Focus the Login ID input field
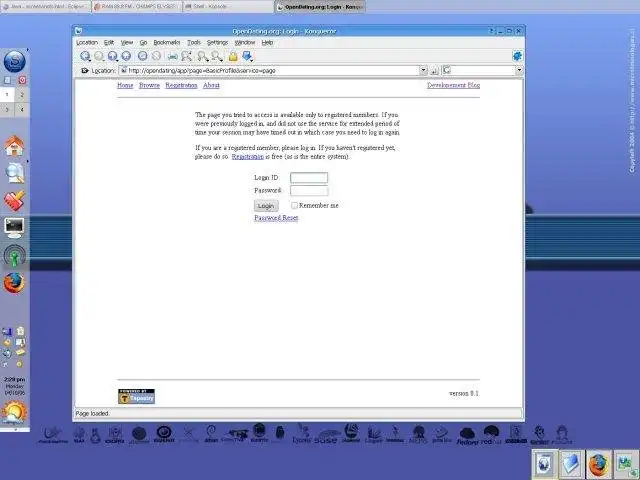 309,178
